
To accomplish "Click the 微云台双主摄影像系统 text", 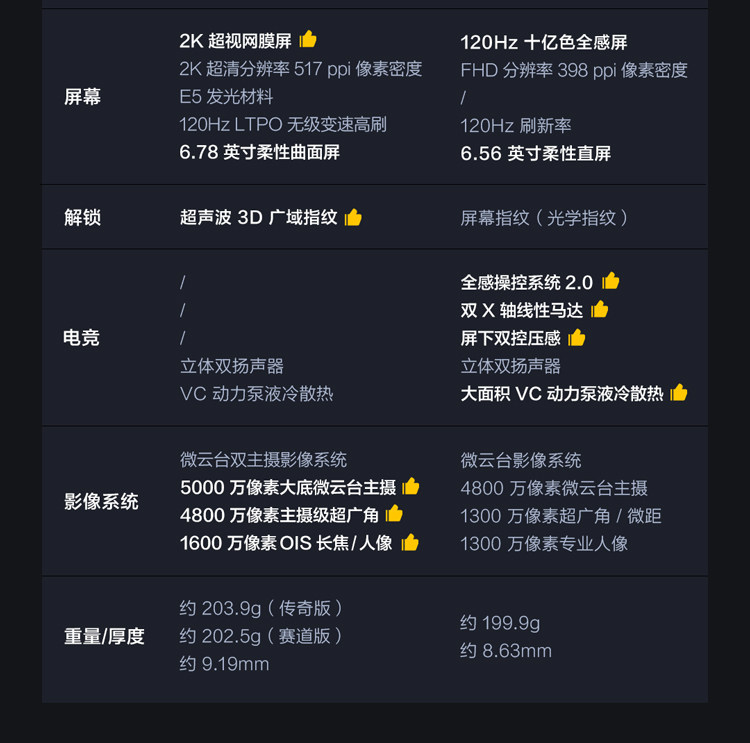I will tap(263, 460).
